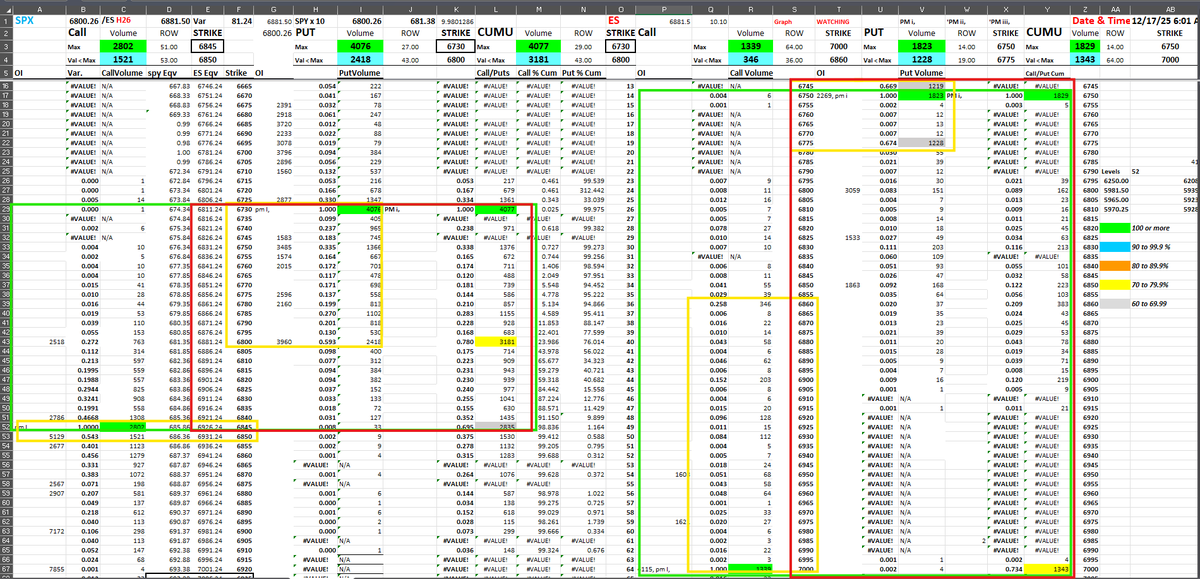1200x579 pixels.
Task: Select green 1339 ES call max in row 3
Action: click(x=749, y=46)
